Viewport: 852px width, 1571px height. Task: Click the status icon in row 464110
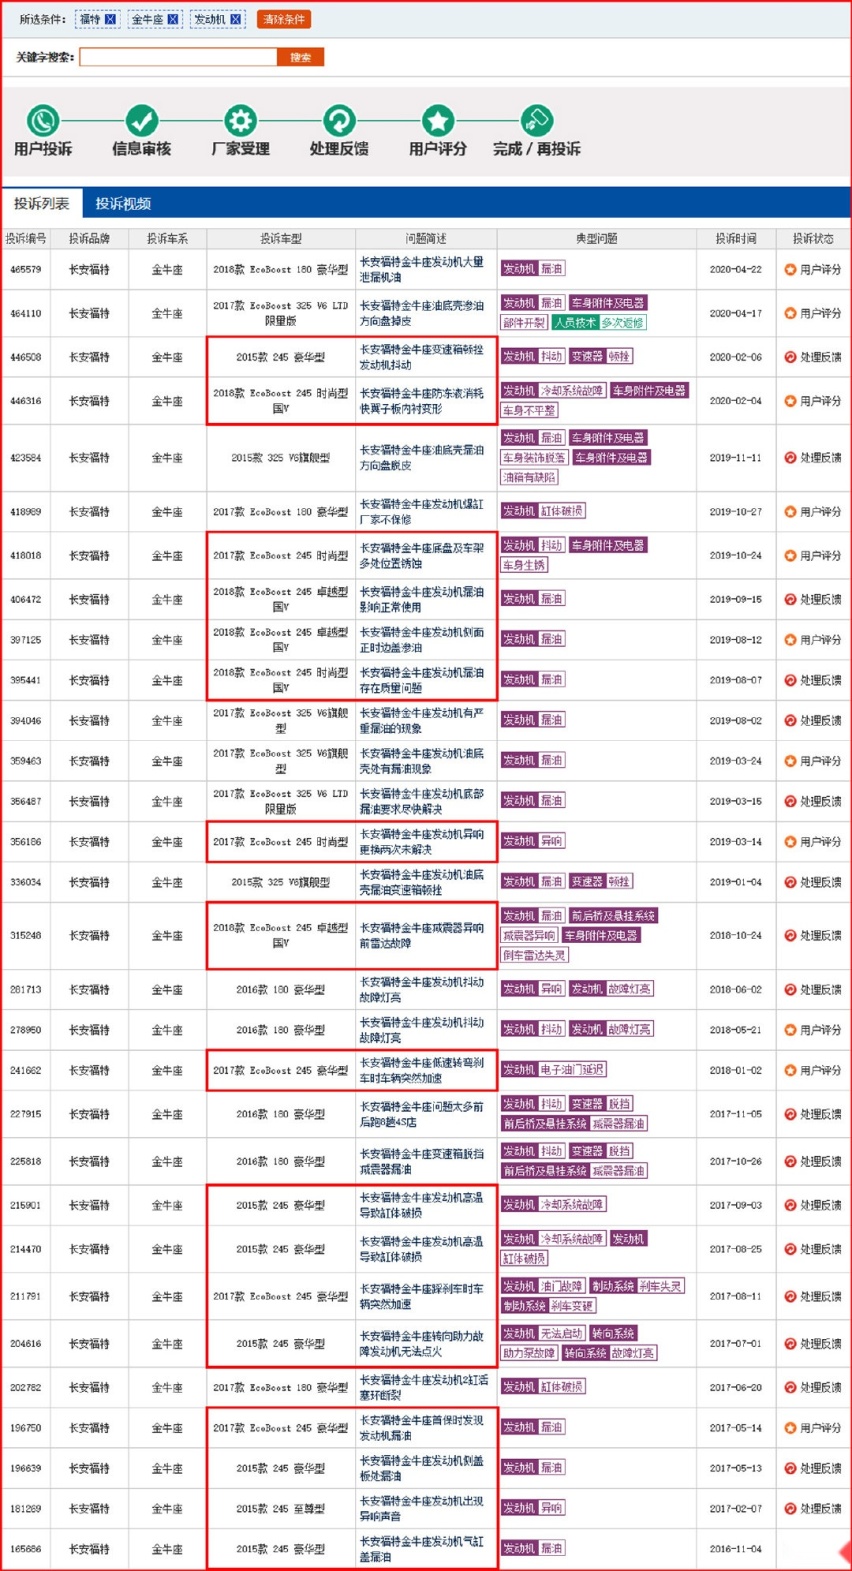click(790, 313)
